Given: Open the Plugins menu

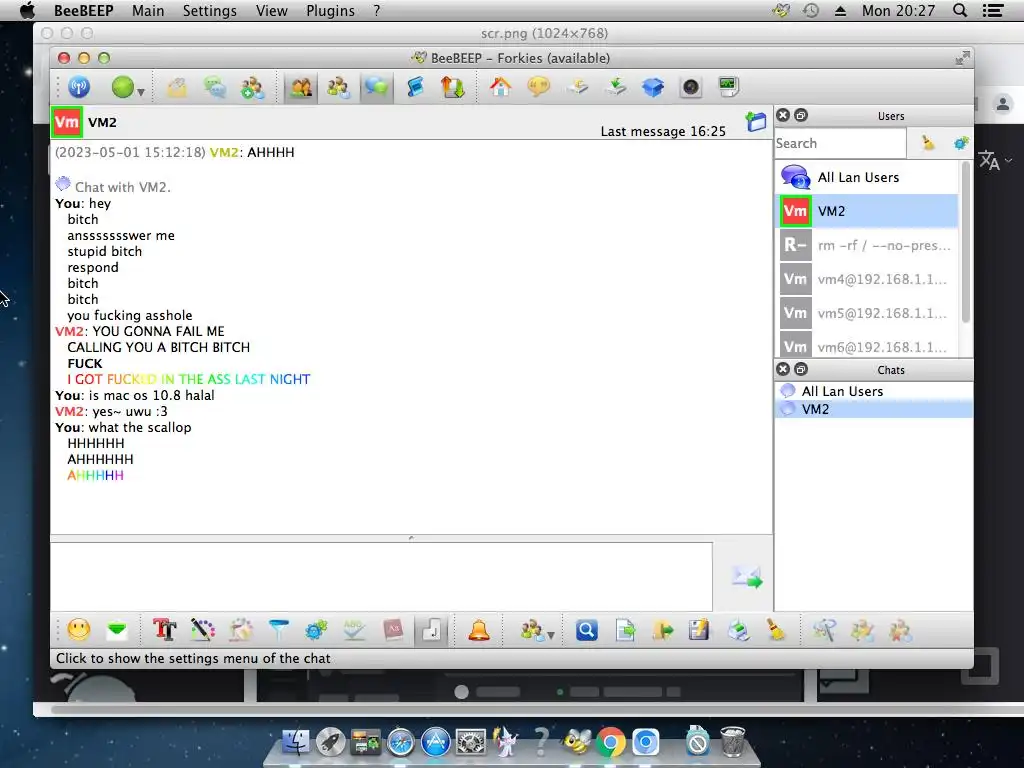Looking at the screenshot, I should coord(330,10).
